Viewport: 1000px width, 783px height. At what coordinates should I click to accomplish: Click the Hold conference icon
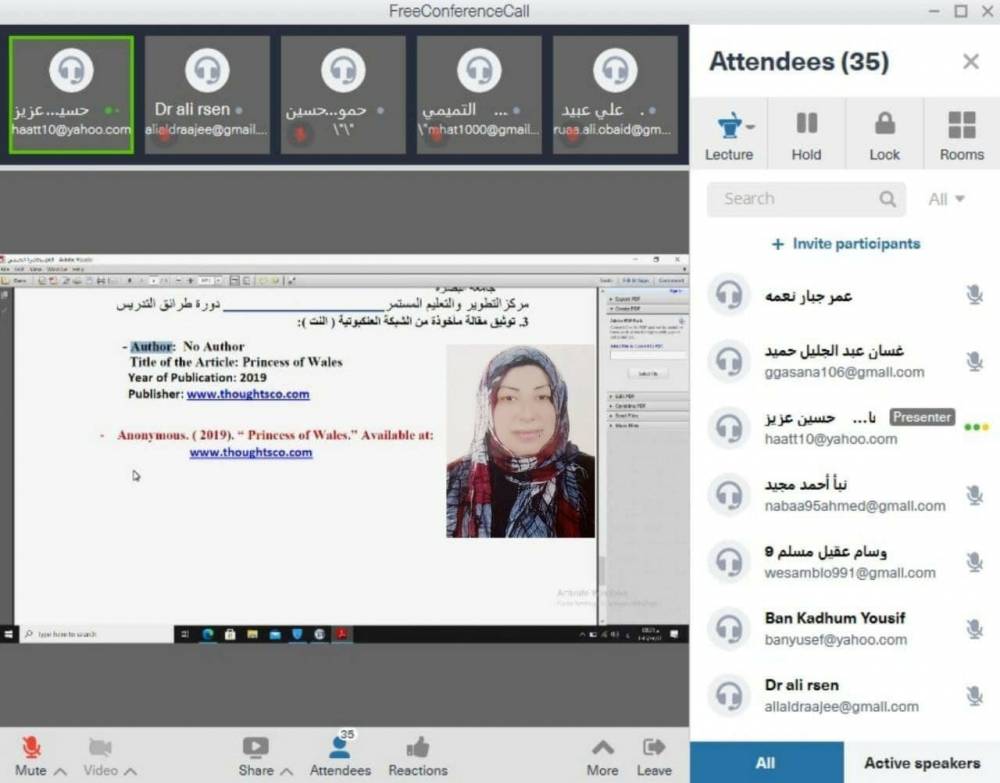tap(806, 125)
